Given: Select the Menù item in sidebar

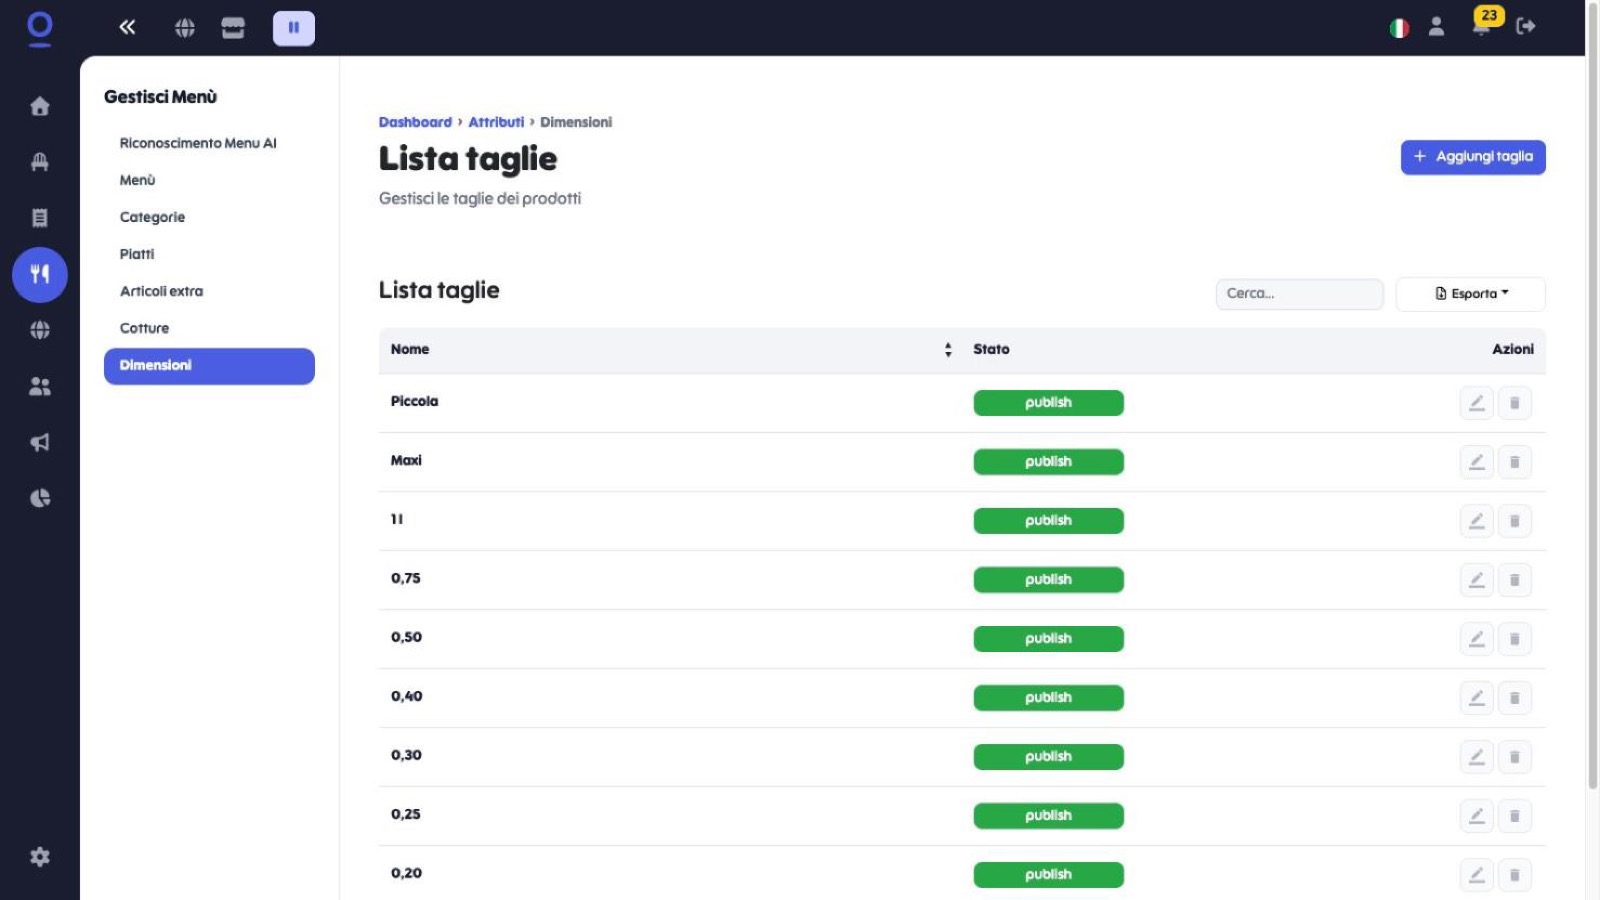Looking at the screenshot, I should click(x=137, y=180).
